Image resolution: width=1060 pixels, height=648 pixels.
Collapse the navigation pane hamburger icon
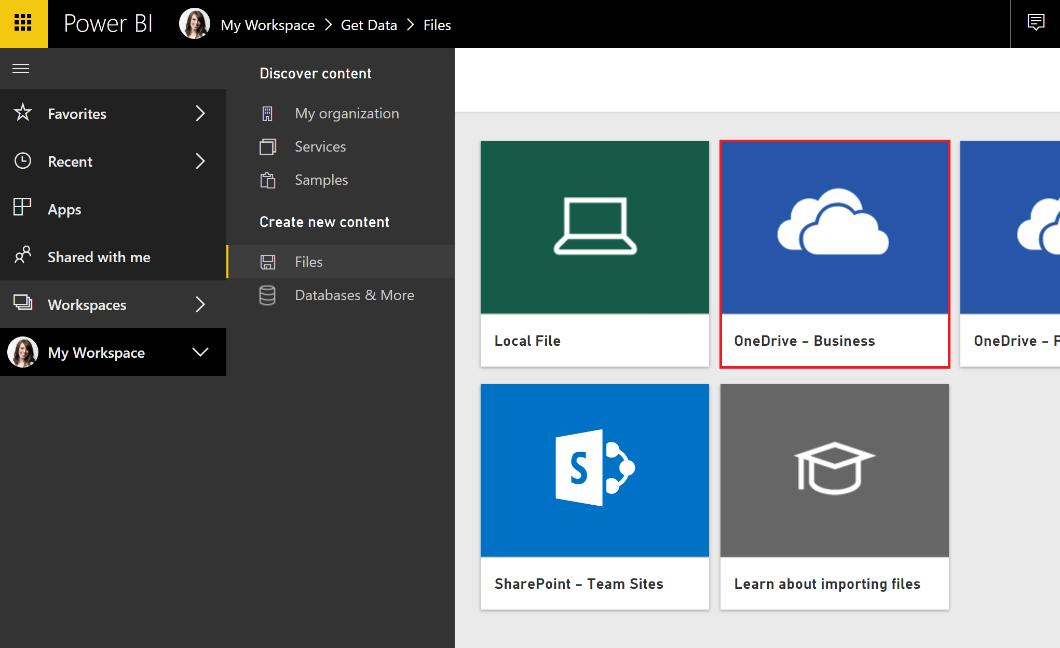21,68
